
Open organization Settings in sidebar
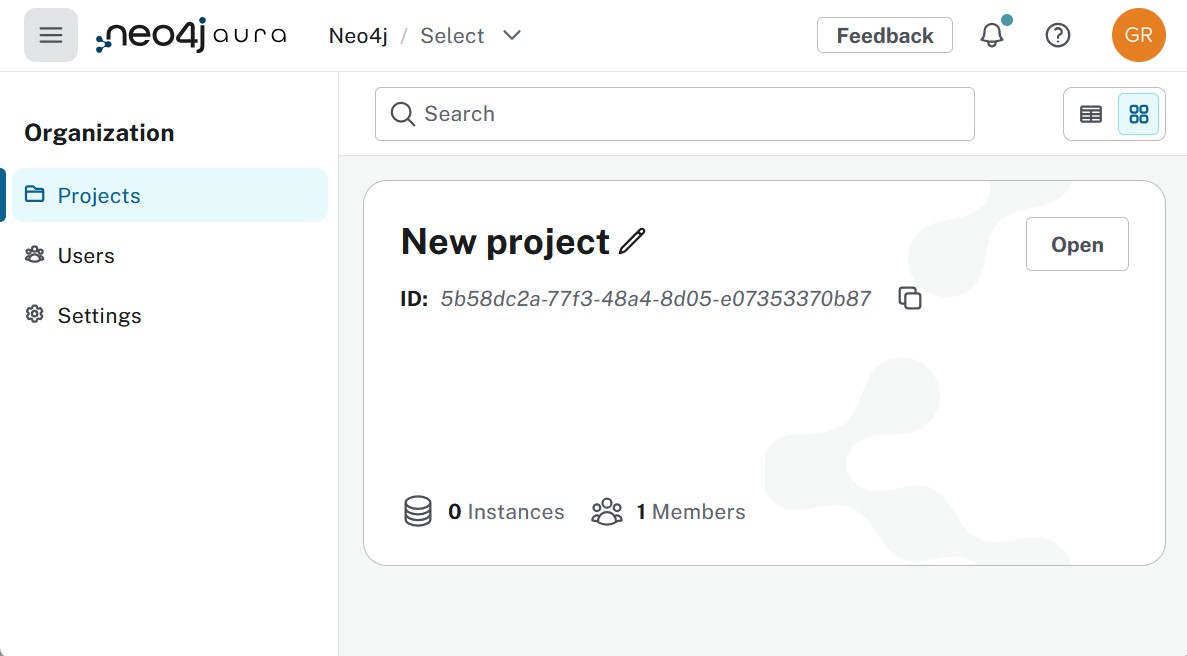99,316
